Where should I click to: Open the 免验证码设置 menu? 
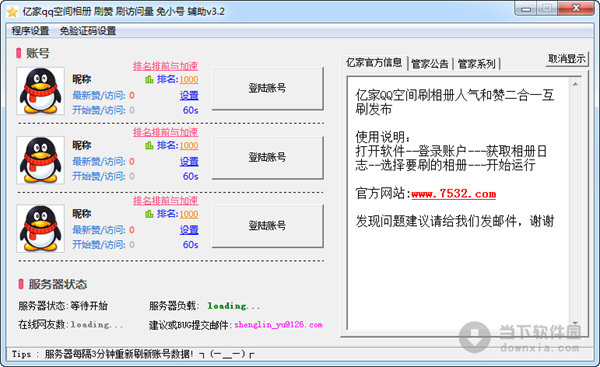[88, 31]
